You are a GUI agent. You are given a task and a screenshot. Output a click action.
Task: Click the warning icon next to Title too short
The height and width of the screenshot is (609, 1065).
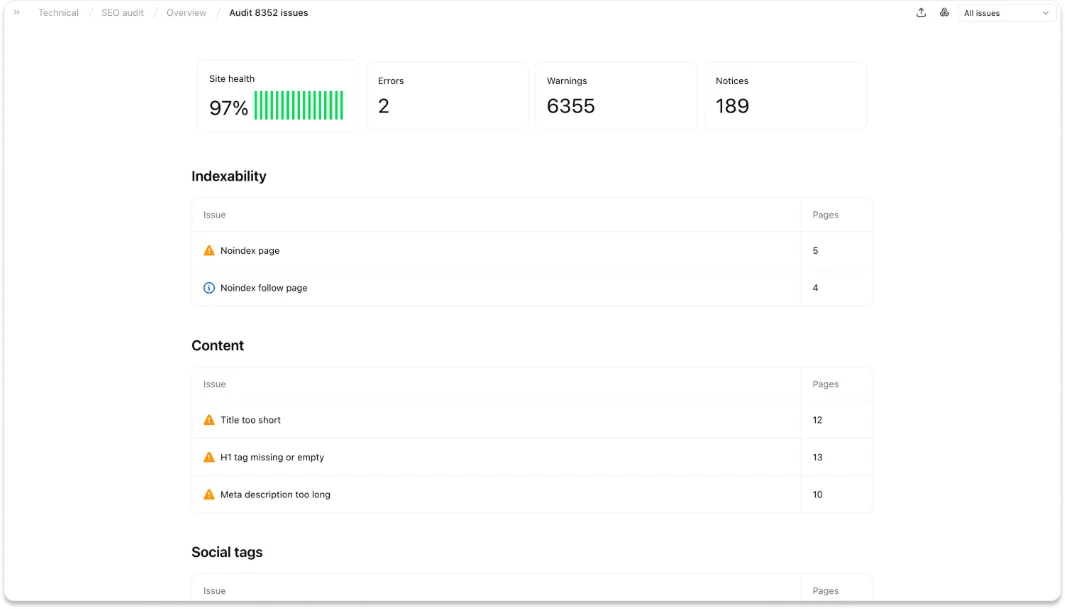coord(209,420)
